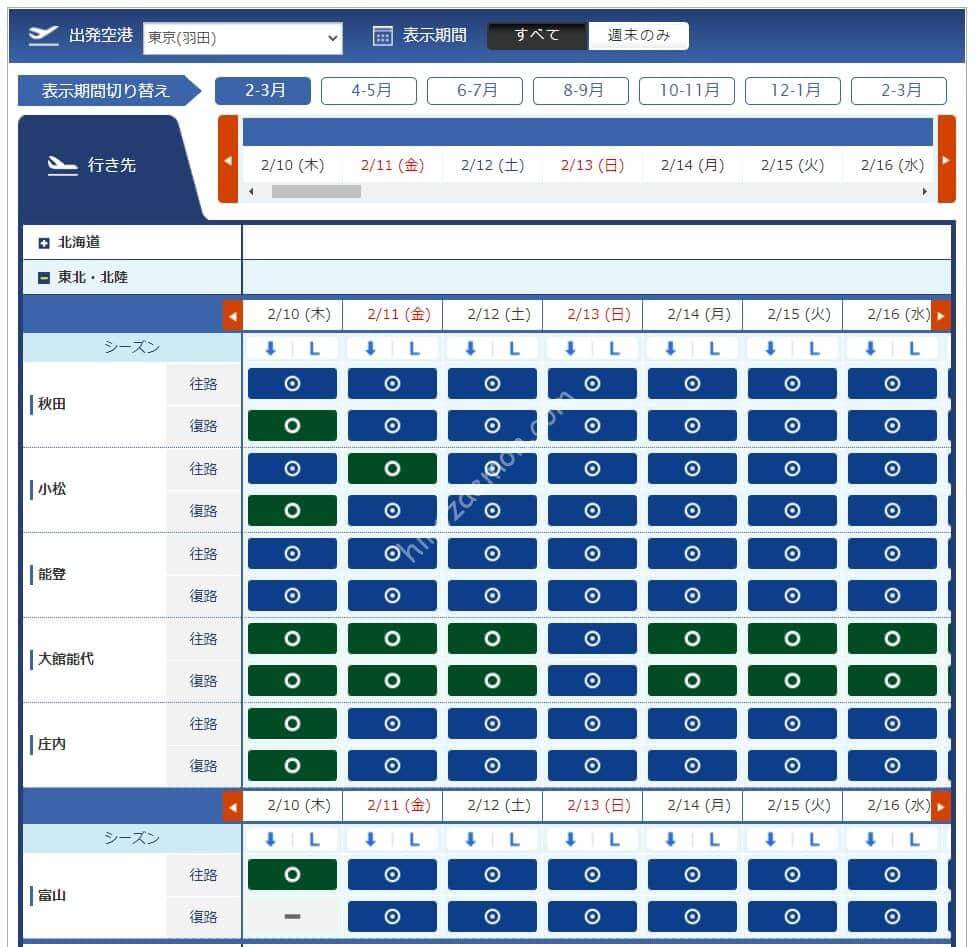Click the 2/13 season L marker in 秋田 section
The width and height of the screenshot is (975, 947).
tap(614, 349)
